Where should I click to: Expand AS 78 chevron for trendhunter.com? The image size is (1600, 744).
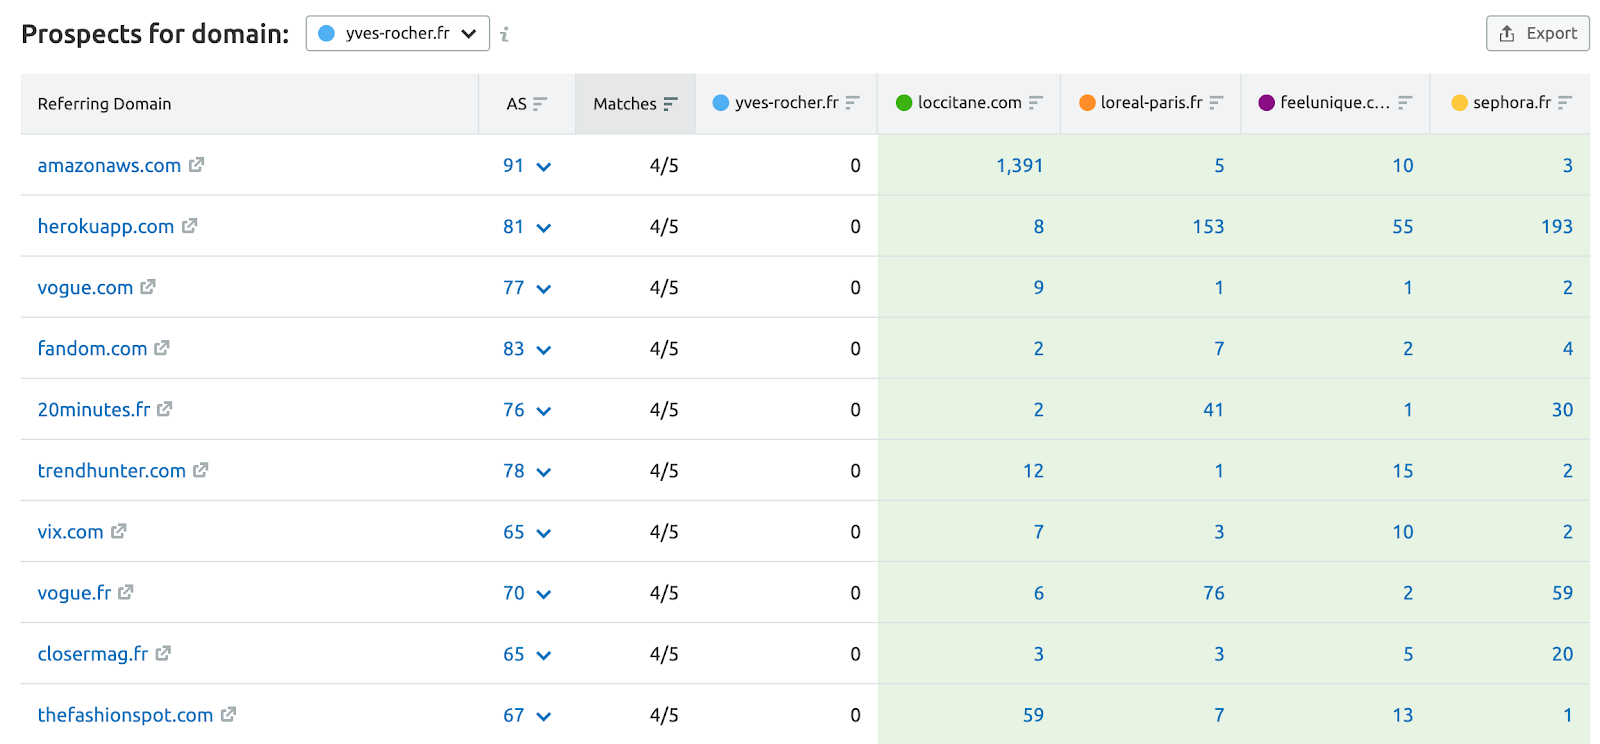pos(544,472)
